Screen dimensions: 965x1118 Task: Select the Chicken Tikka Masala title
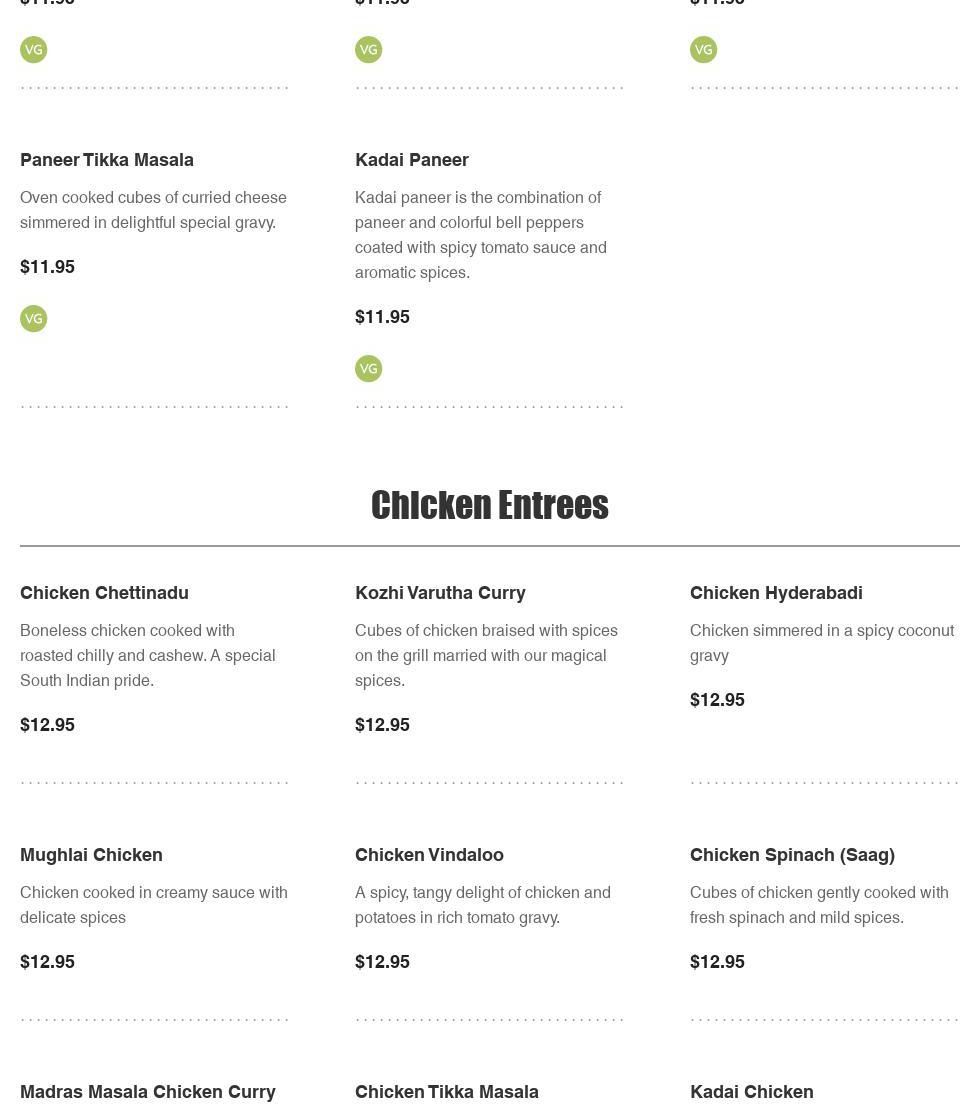point(447,1092)
